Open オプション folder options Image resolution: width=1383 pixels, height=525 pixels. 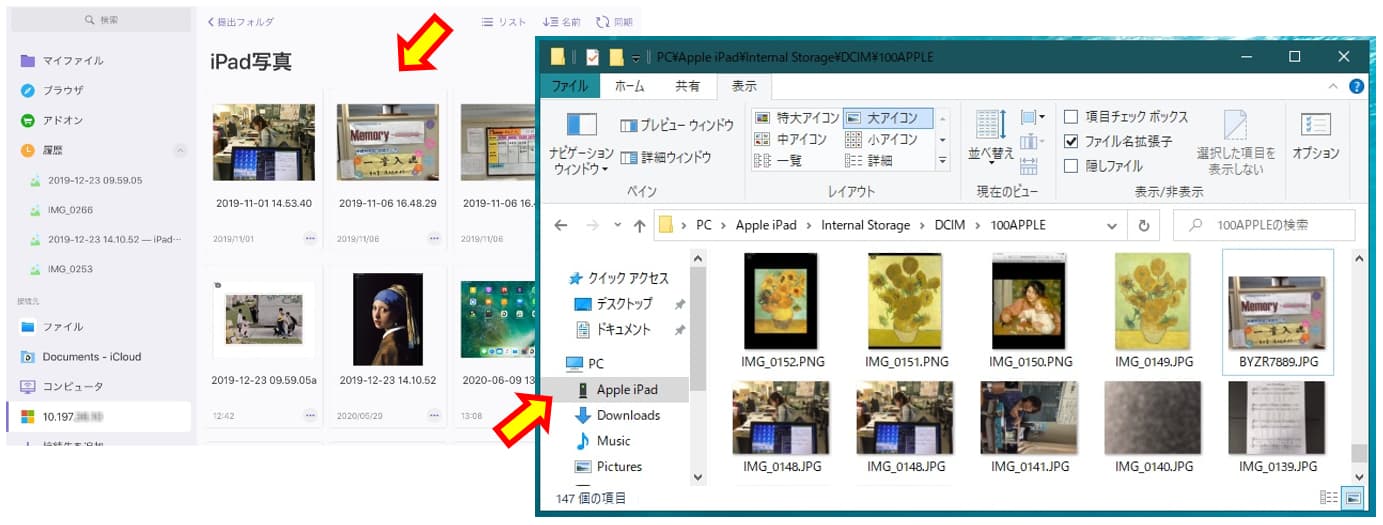pyautogui.click(x=1315, y=136)
